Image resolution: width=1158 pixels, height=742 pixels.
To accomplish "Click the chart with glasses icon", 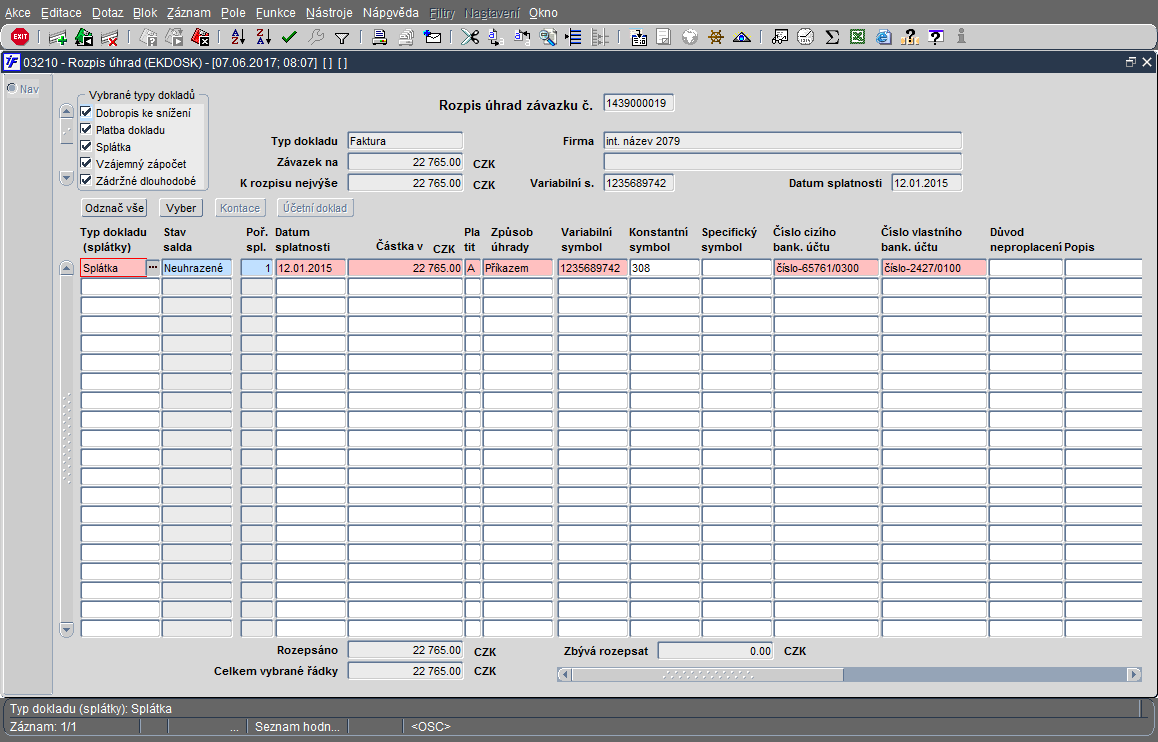I will tap(780, 37).
